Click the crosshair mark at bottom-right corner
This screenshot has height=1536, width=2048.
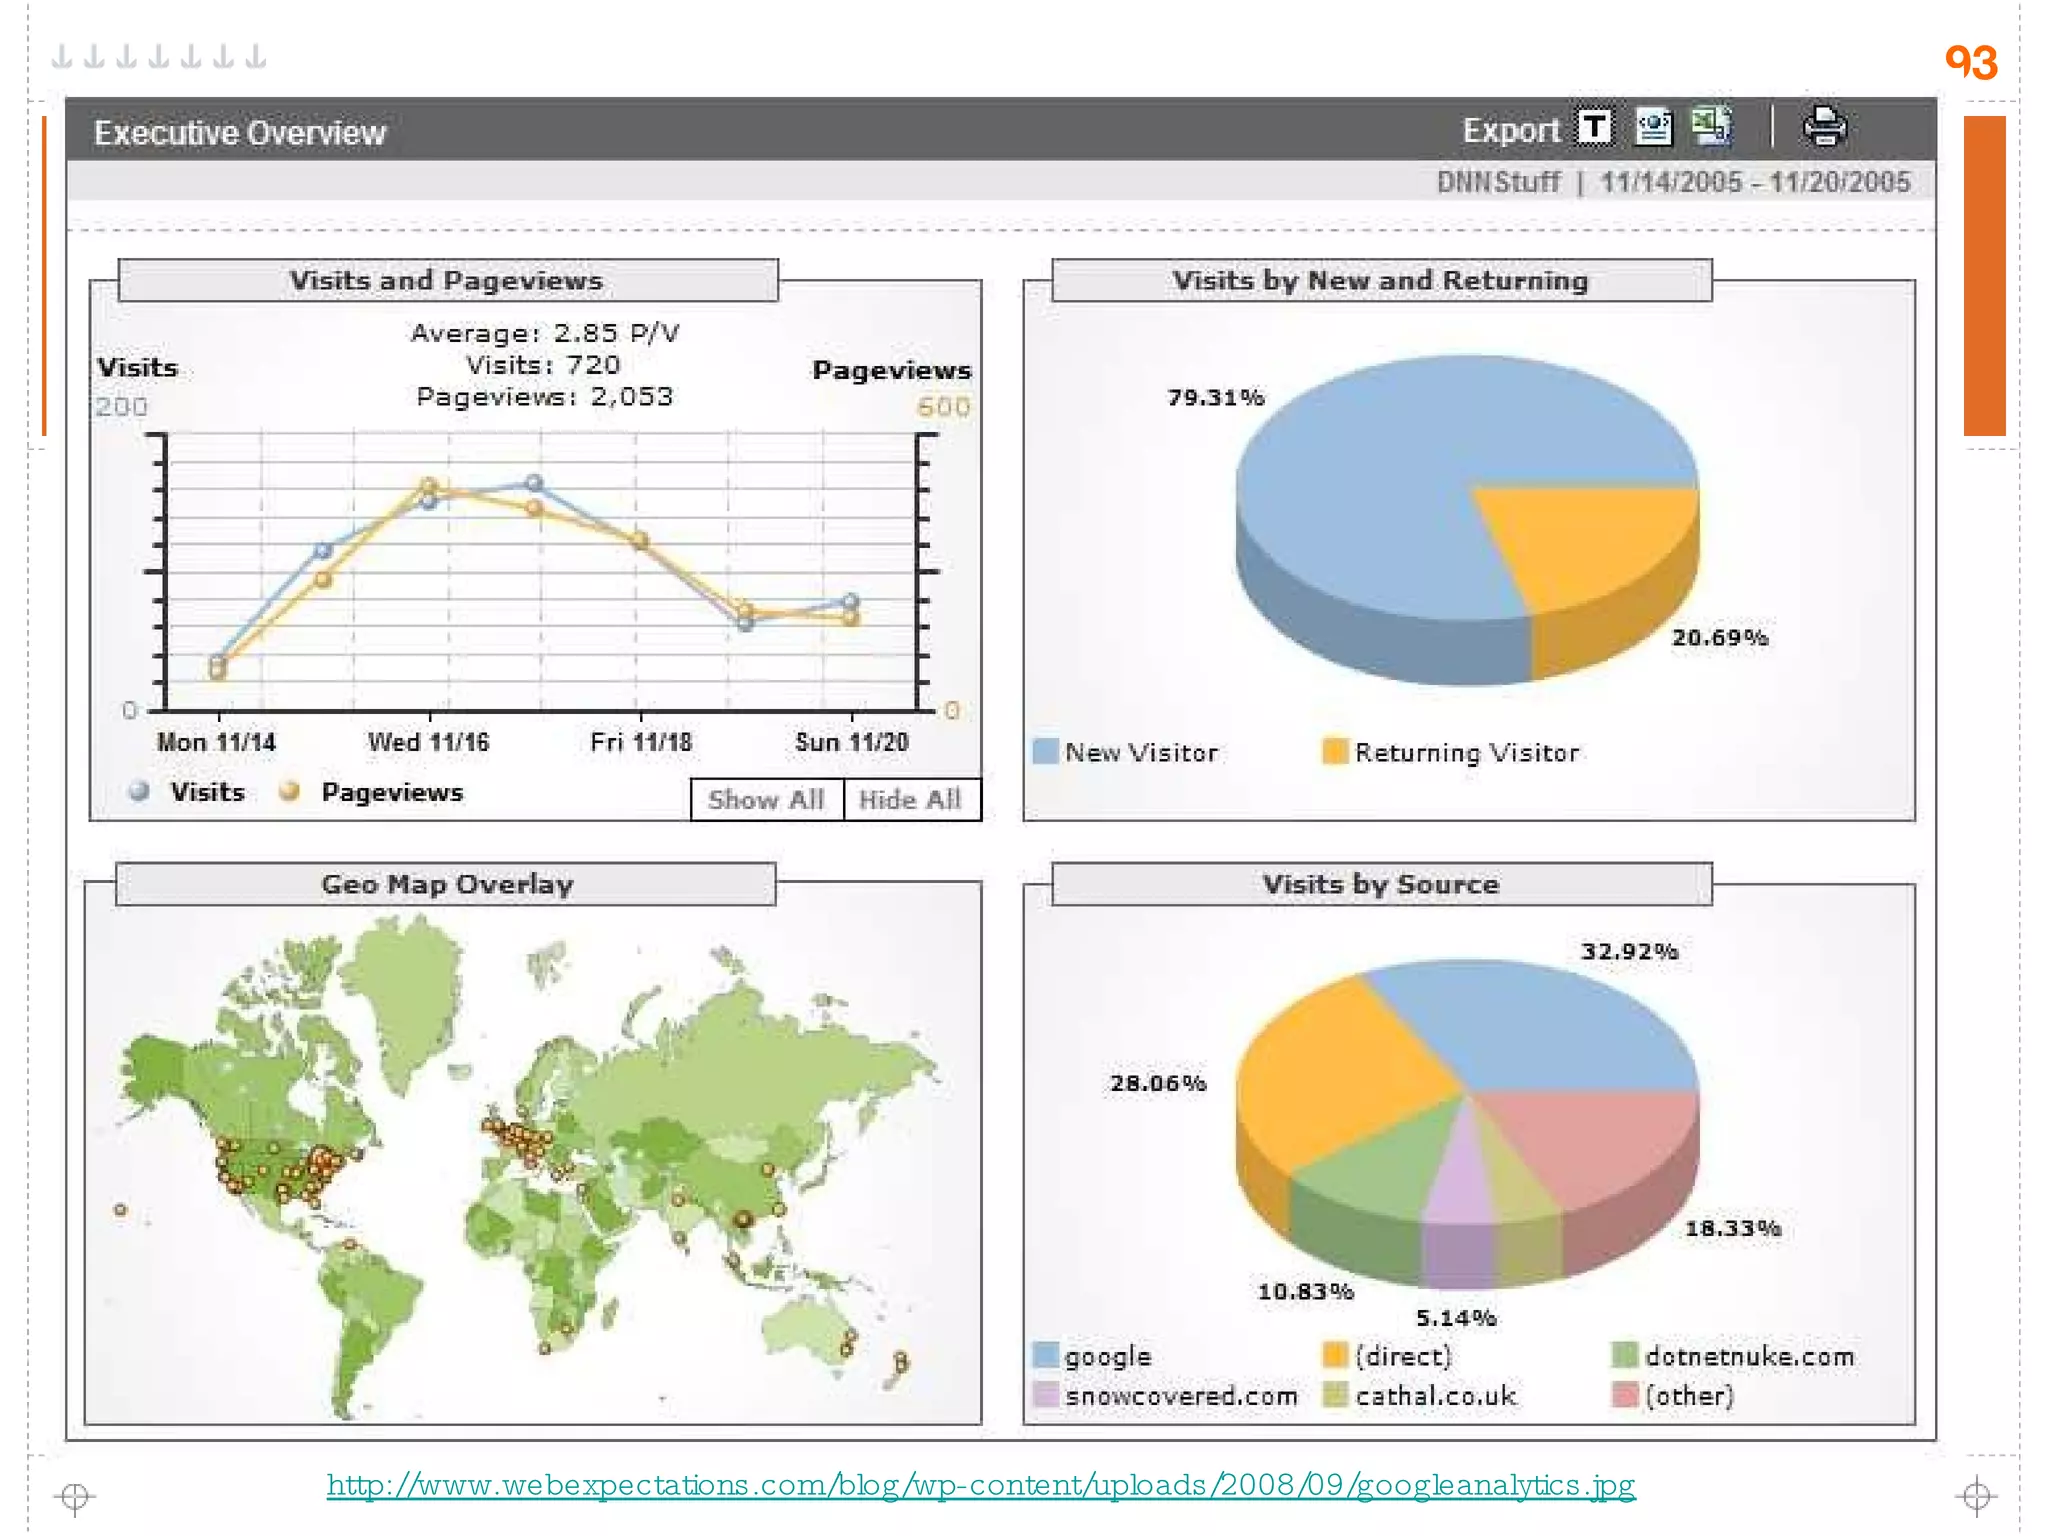pos(1976,1496)
